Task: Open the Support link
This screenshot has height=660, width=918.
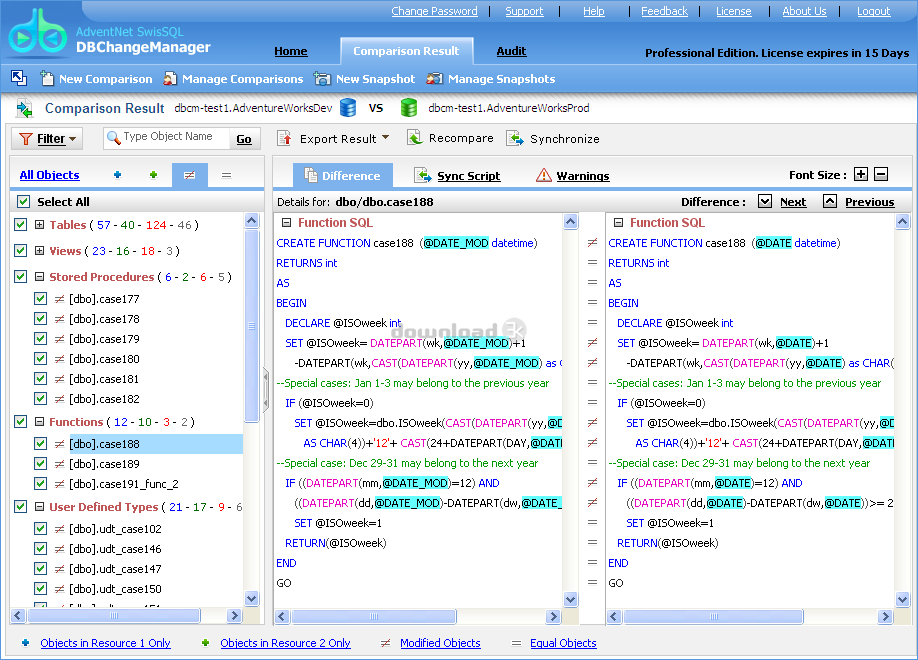Action: click(x=525, y=11)
